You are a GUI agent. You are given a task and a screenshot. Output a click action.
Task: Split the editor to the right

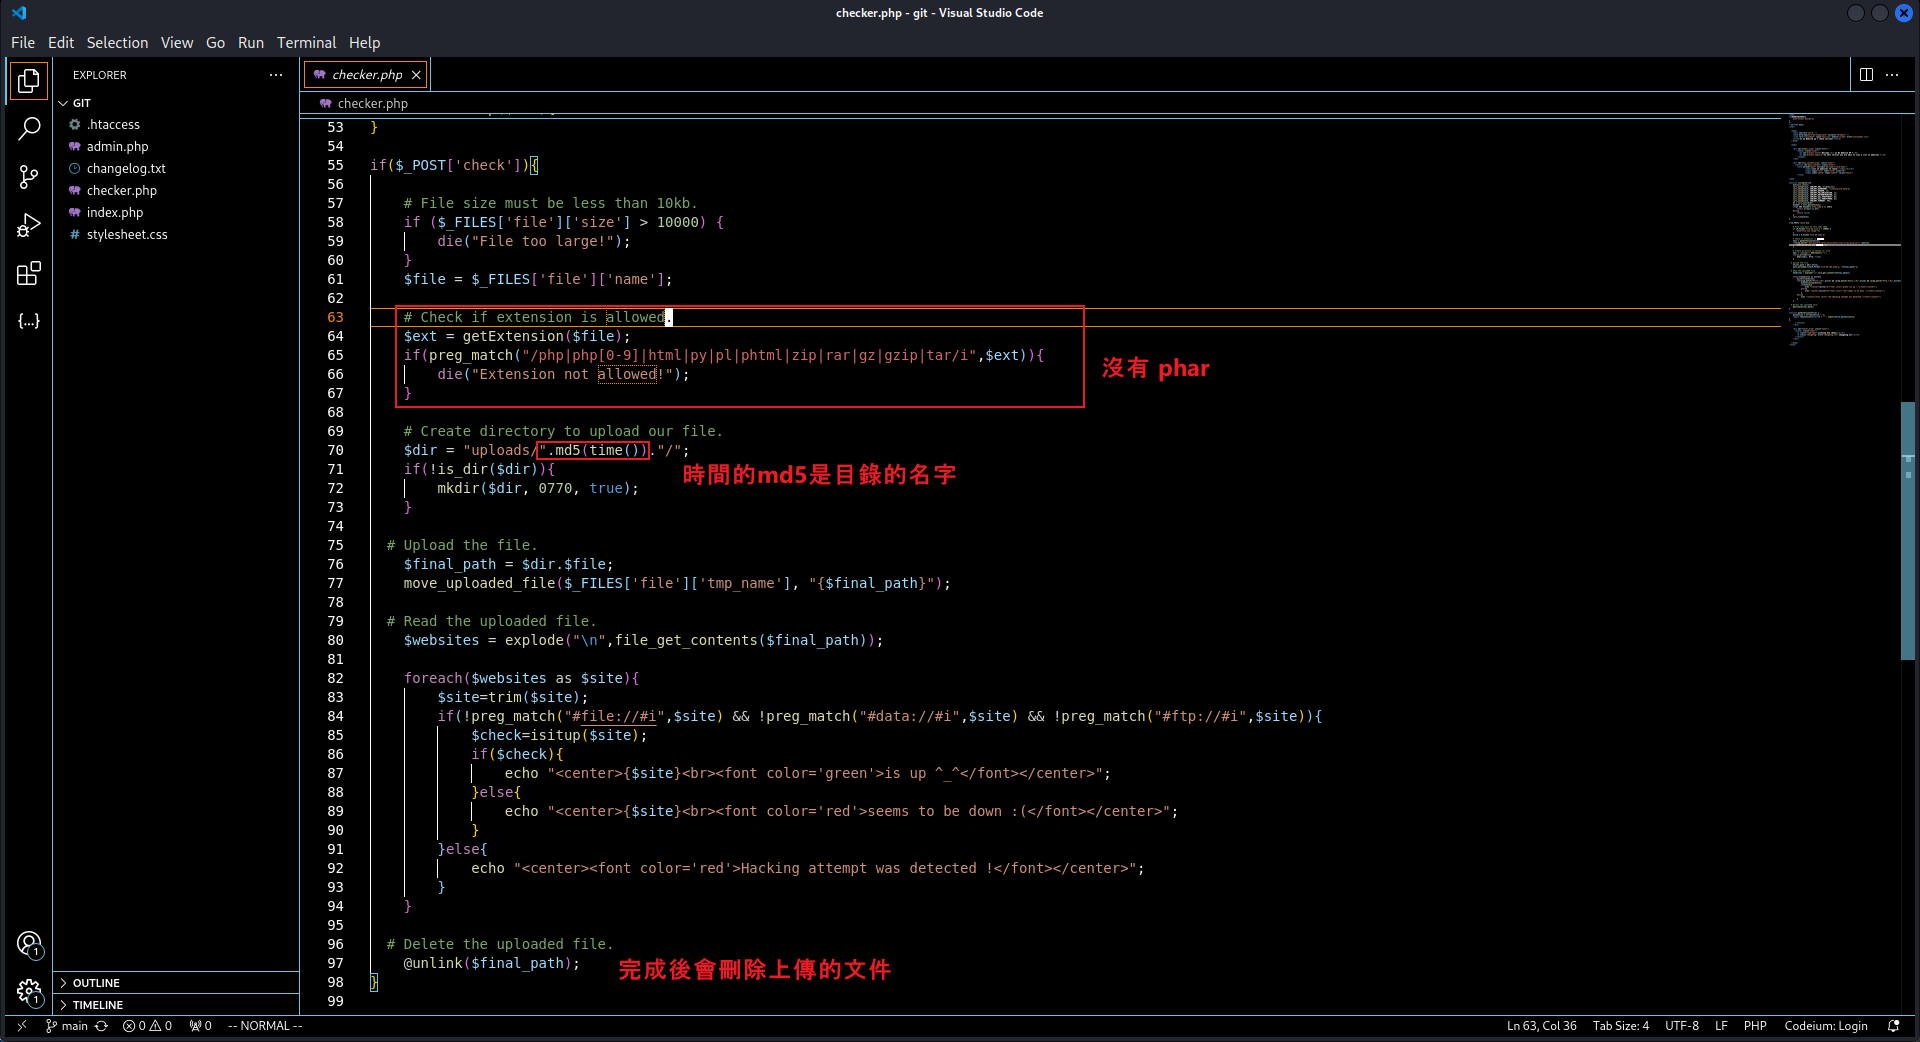pyautogui.click(x=1866, y=75)
